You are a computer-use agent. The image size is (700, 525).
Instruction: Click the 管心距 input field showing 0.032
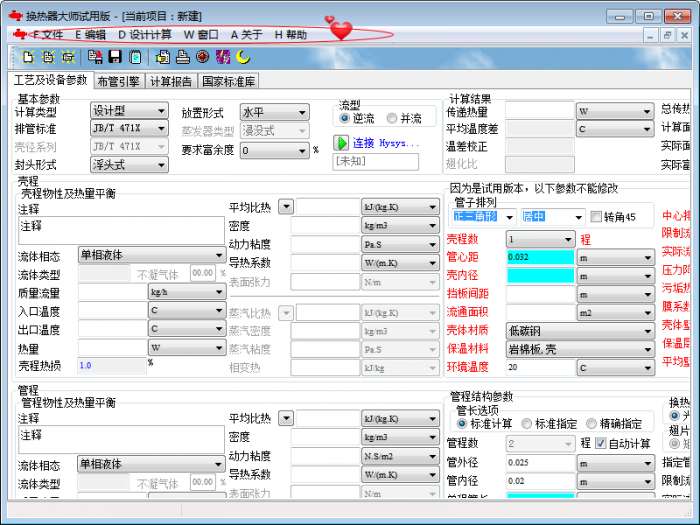(540, 257)
